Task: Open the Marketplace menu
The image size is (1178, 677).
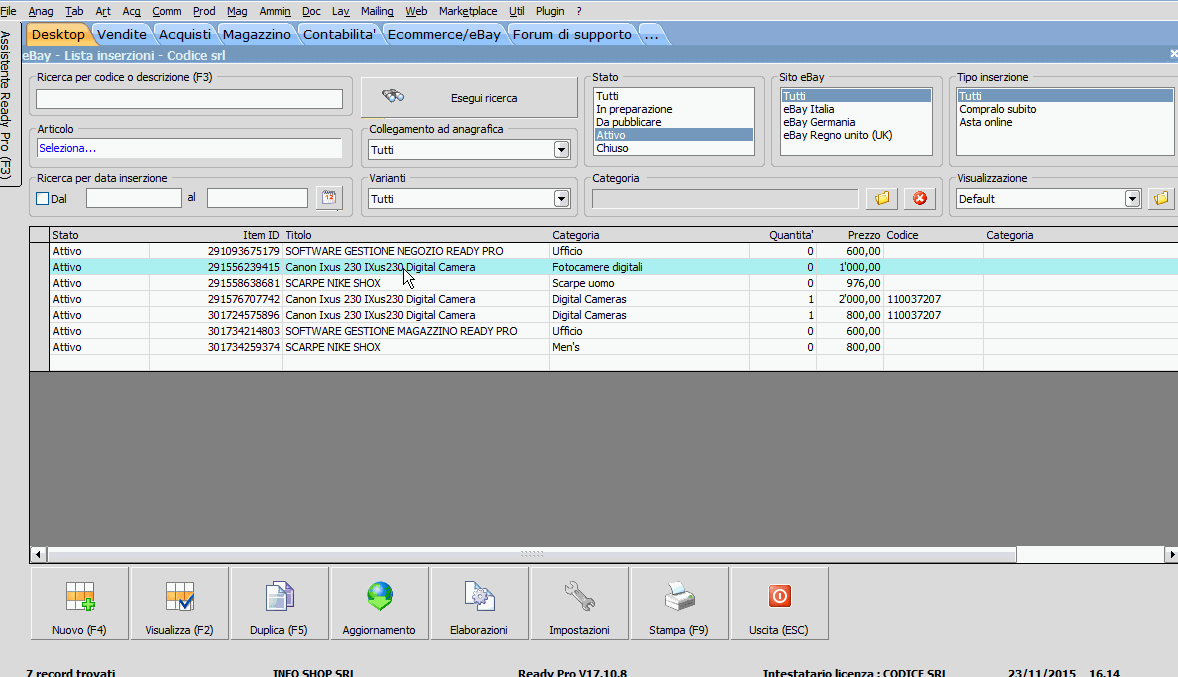Action: 467,11
